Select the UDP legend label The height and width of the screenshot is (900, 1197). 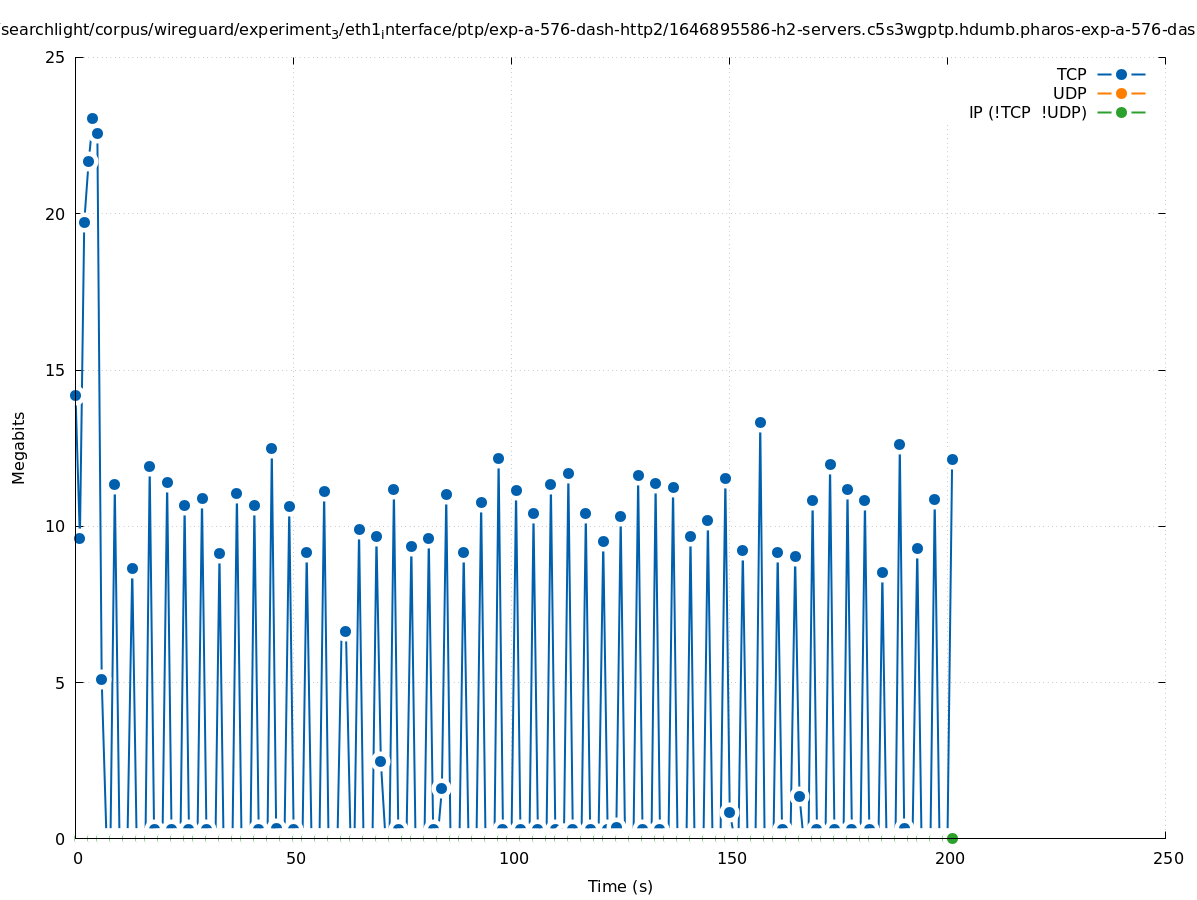tap(1069, 94)
